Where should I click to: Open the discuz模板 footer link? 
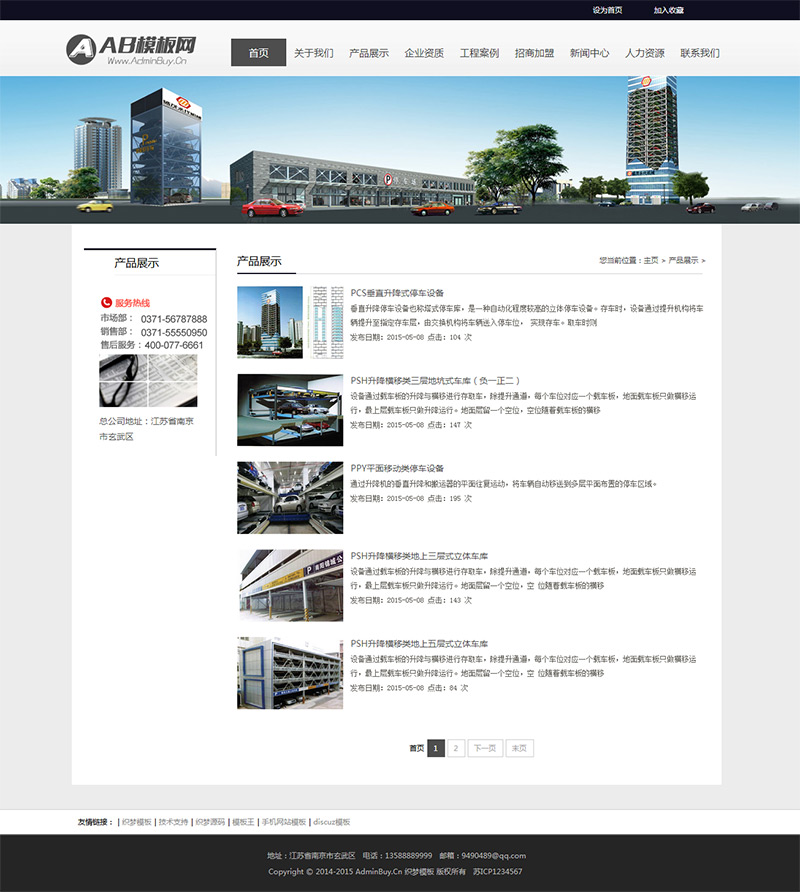coord(332,822)
